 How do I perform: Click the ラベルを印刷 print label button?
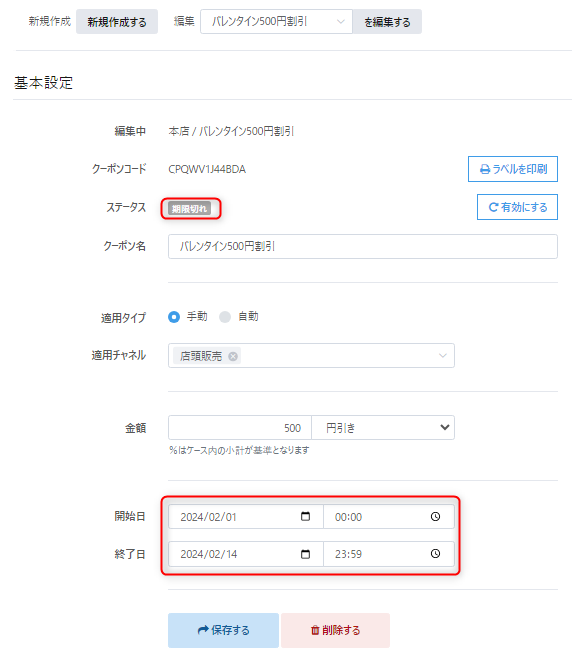(513, 169)
